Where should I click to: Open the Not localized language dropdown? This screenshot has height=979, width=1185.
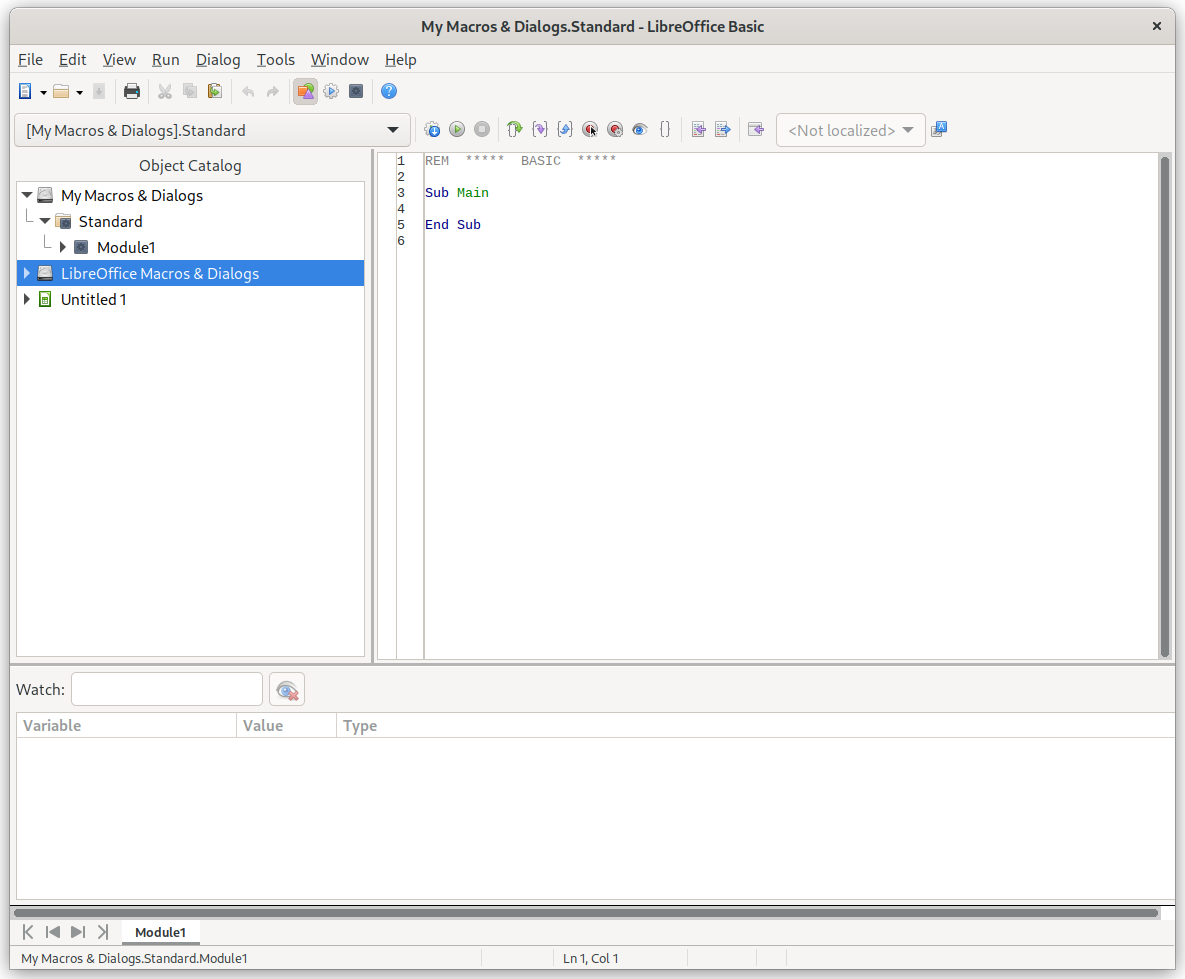pyautogui.click(x=851, y=130)
